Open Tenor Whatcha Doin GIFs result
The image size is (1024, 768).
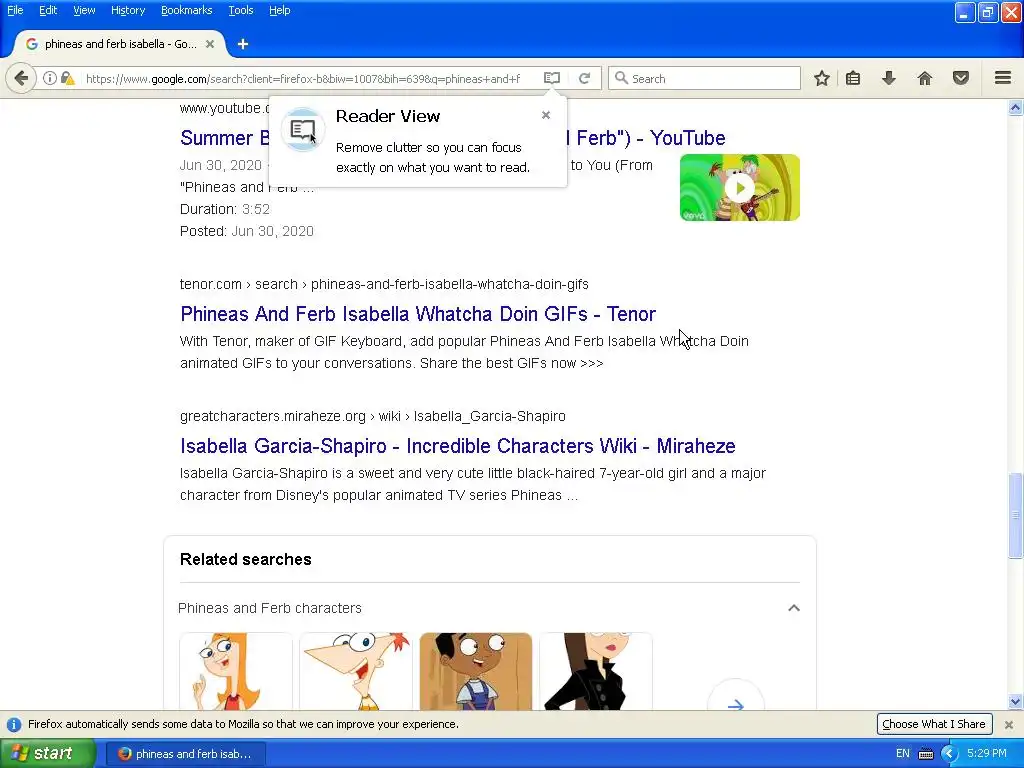click(418, 314)
